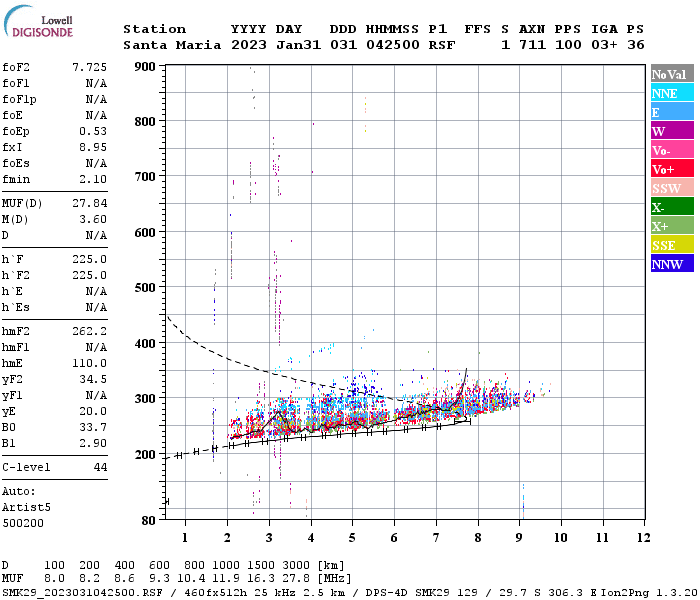This screenshot has height=600, width=700.
Task: Click the RSF program label
Action: tap(442, 45)
